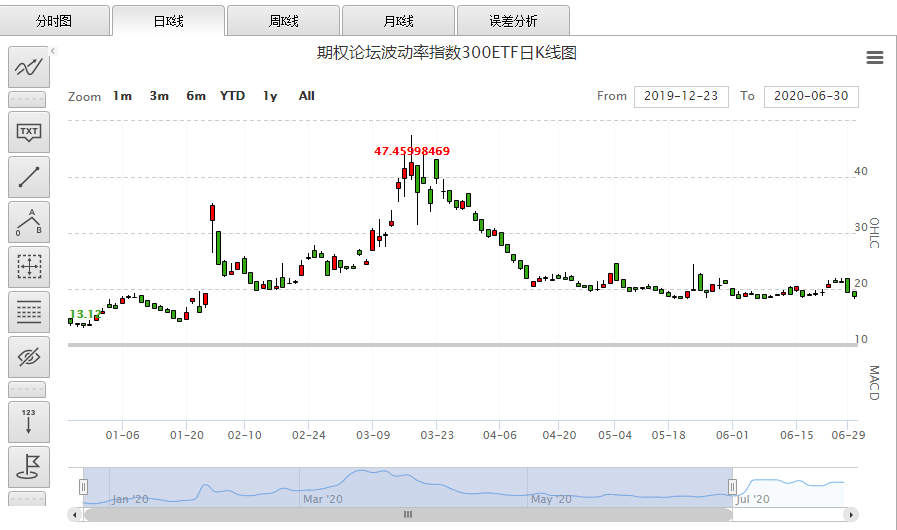This screenshot has height=530, width=897.
Task: Click the right navigator range handle
Action: pos(733,487)
